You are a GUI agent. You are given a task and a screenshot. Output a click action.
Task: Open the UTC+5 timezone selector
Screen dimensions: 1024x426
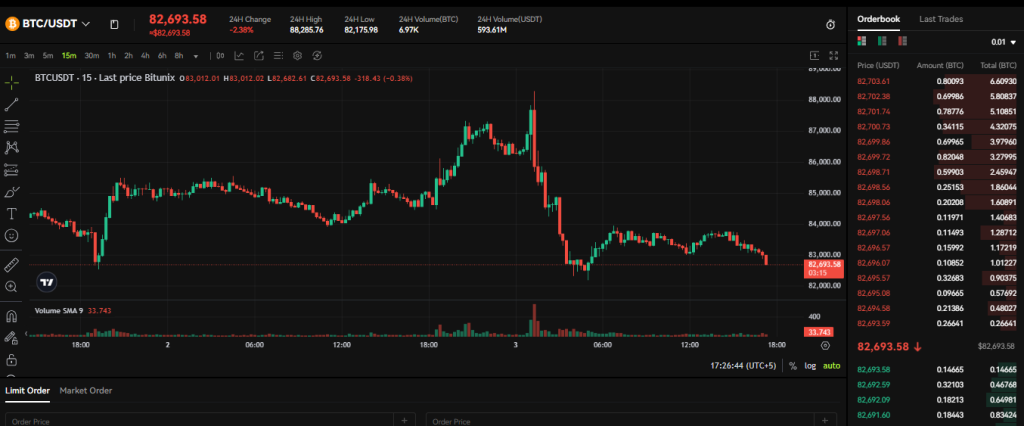point(743,366)
